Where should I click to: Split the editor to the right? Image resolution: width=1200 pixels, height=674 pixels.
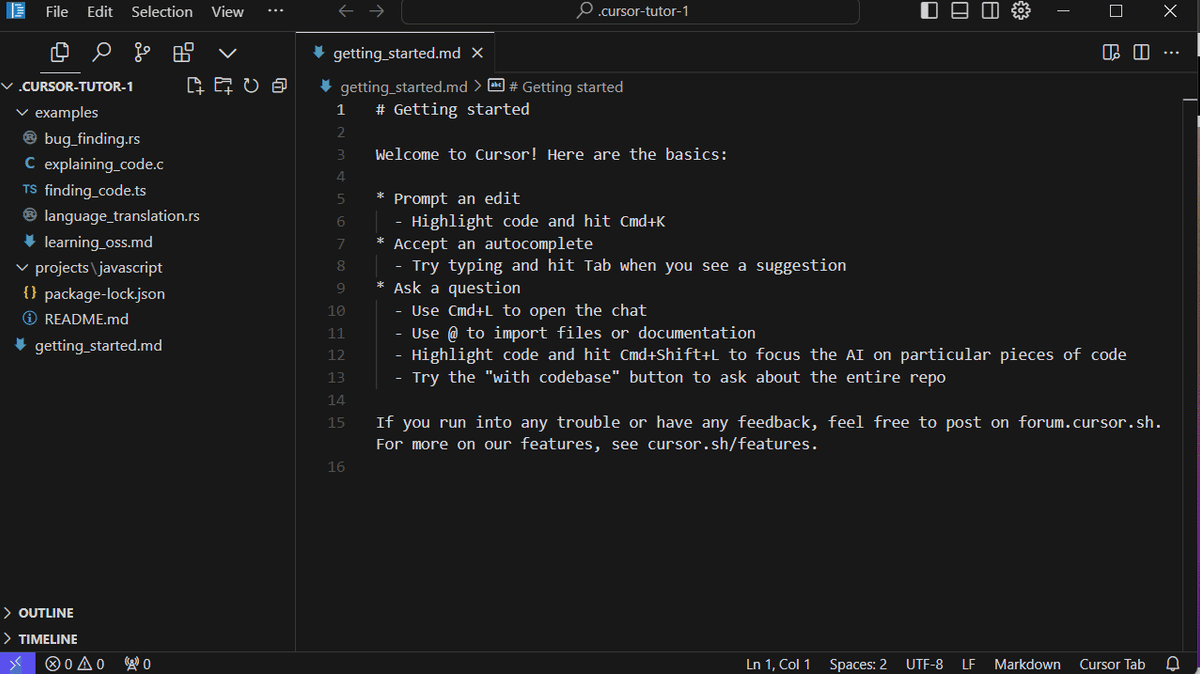(x=1141, y=53)
